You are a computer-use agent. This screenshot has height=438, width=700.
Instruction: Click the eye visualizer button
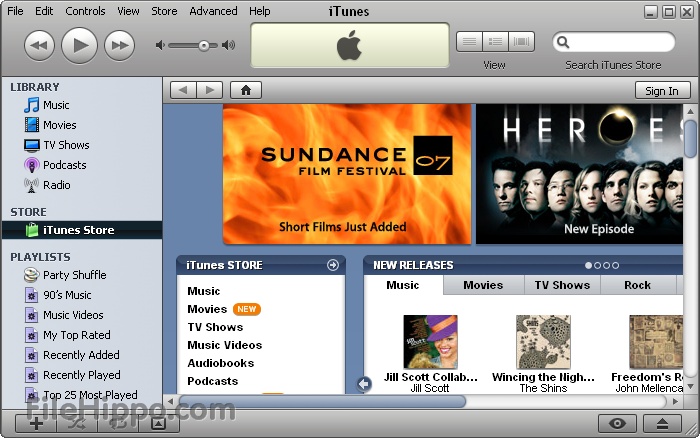(x=617, y=423)
